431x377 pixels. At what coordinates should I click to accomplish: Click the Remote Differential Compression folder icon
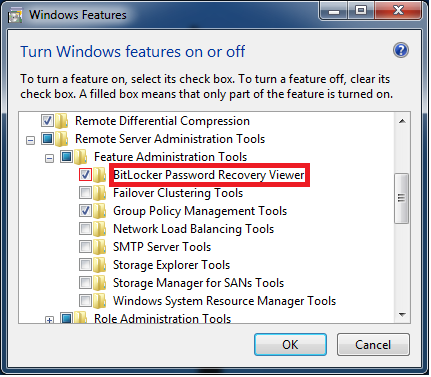pos(62,121)
